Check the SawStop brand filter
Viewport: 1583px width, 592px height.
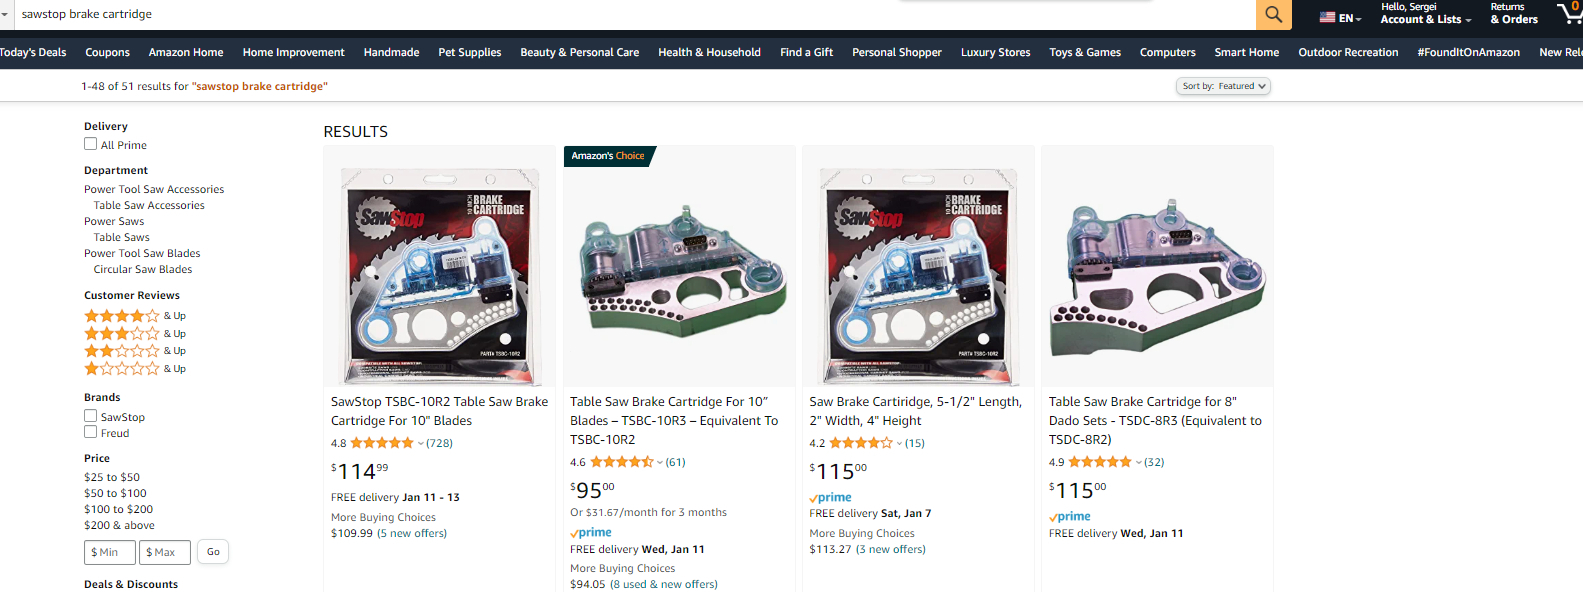pos(91,416)
